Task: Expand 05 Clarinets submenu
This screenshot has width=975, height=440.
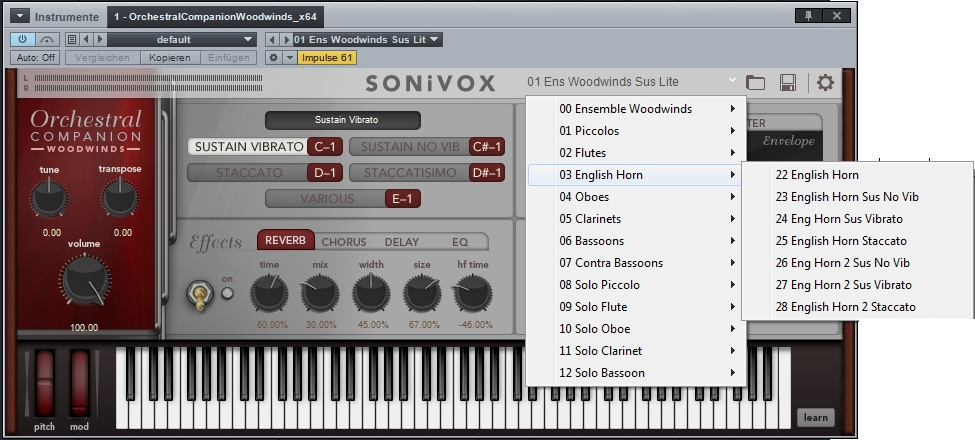Action: (x=635, y=219)
